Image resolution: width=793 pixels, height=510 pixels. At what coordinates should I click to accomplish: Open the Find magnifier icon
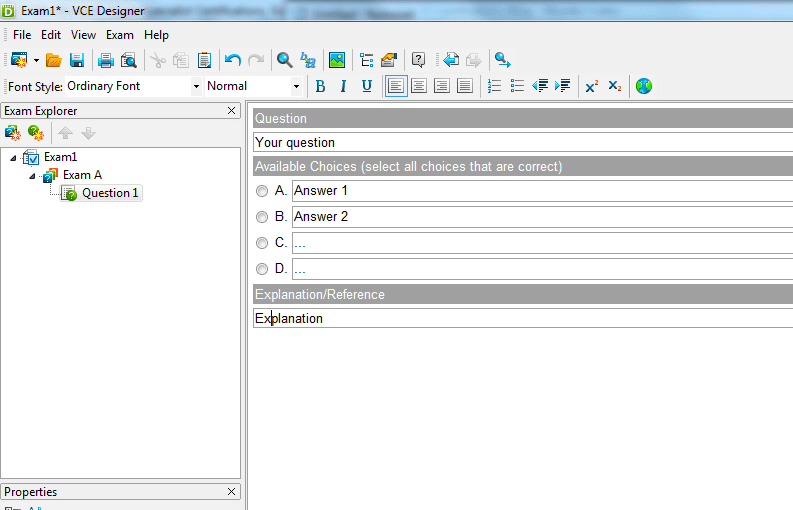[285, 60]
